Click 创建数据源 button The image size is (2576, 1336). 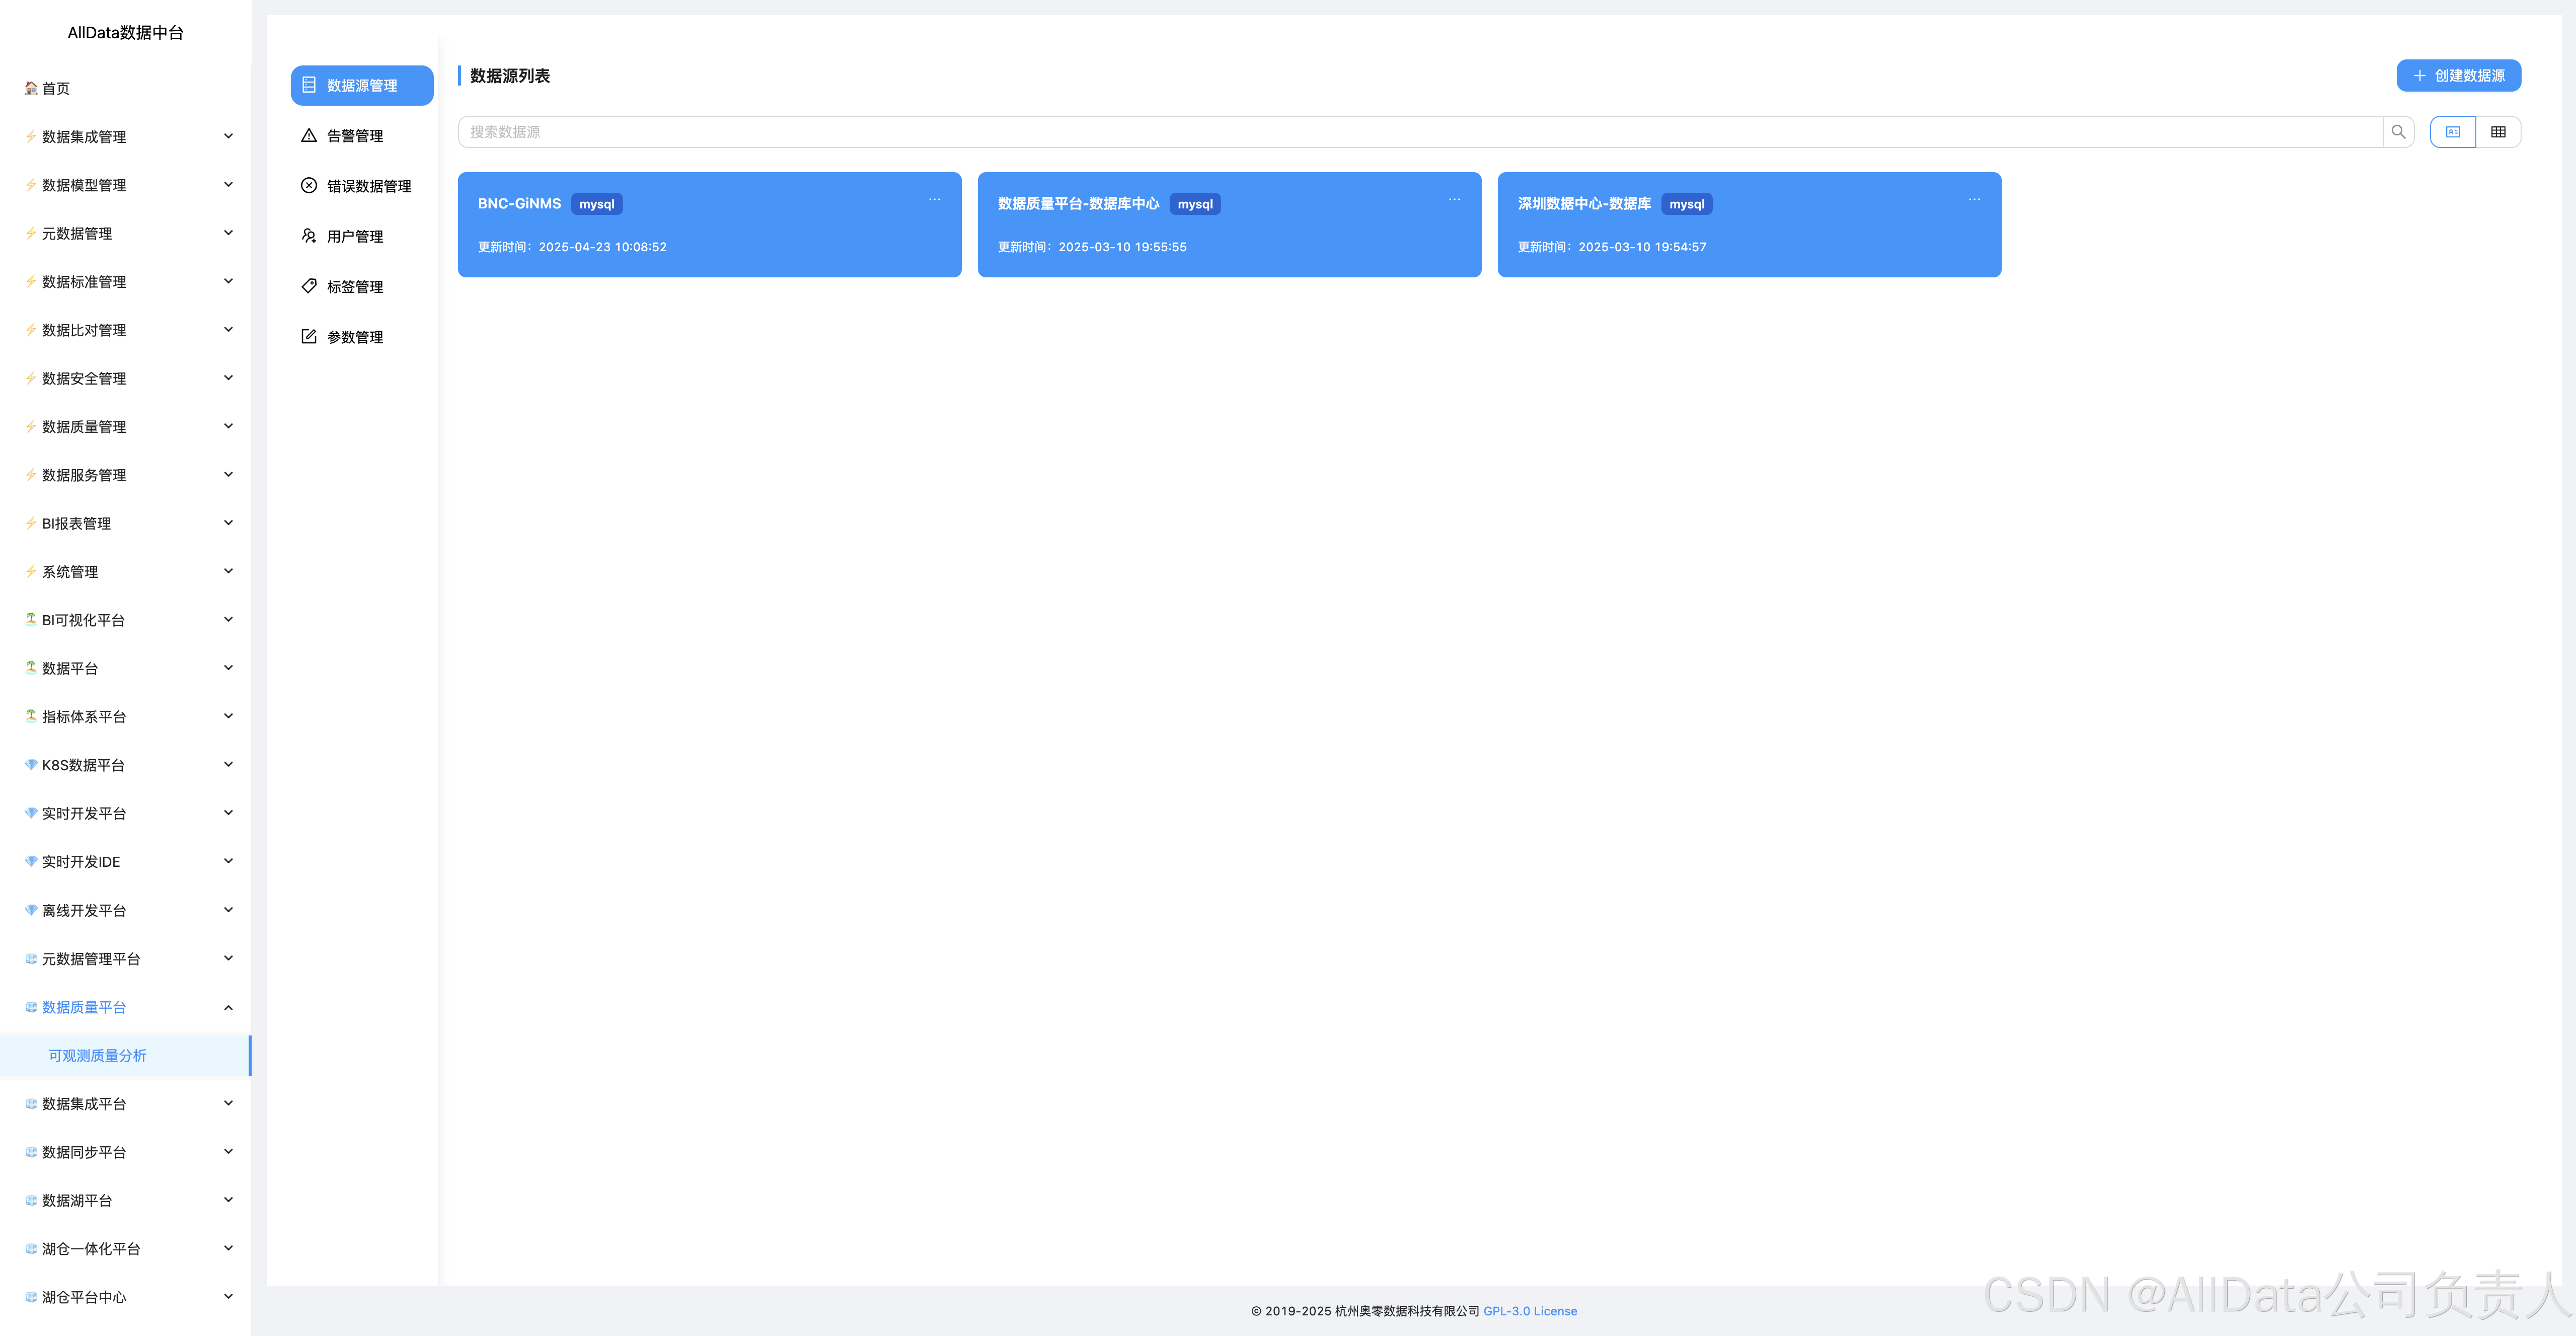[2458, 76]
